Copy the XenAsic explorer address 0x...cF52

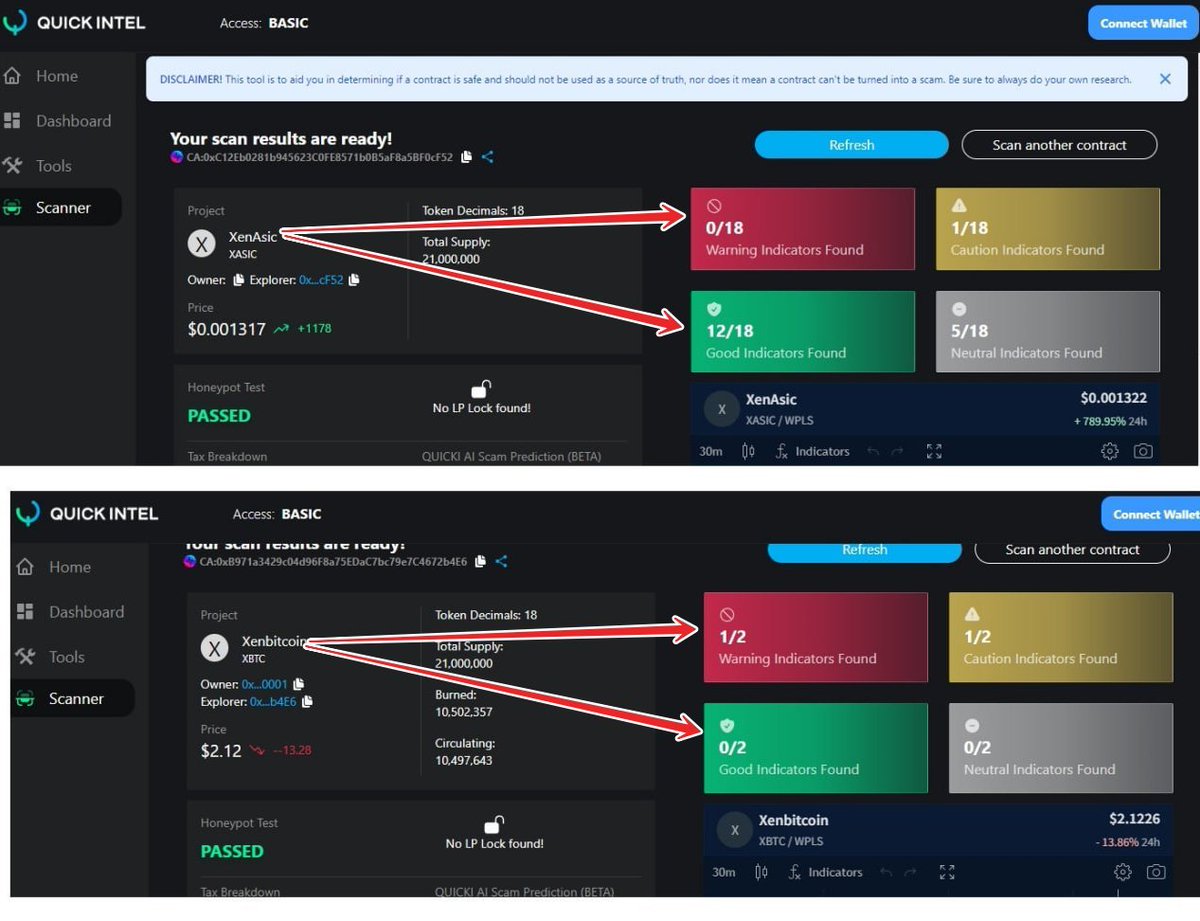point(354,280)
